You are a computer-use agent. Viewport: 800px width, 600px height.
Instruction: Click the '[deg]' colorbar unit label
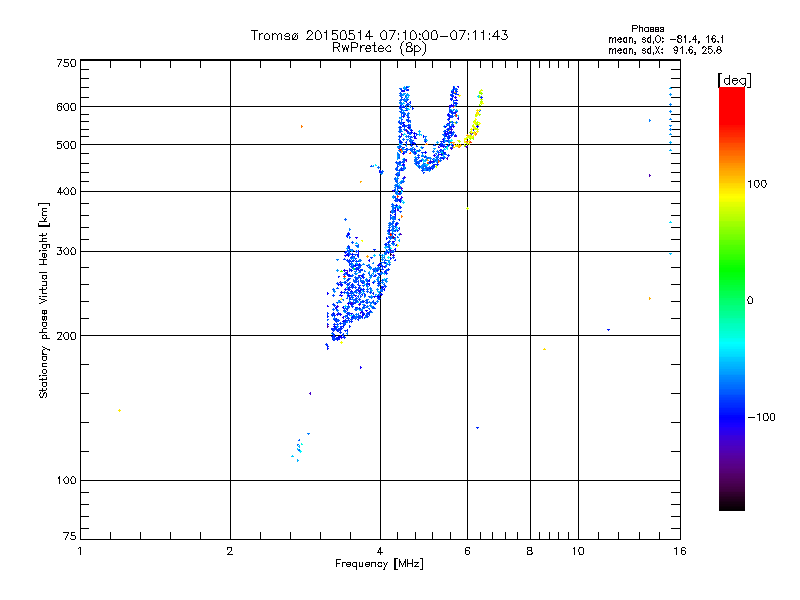point(734,80)
